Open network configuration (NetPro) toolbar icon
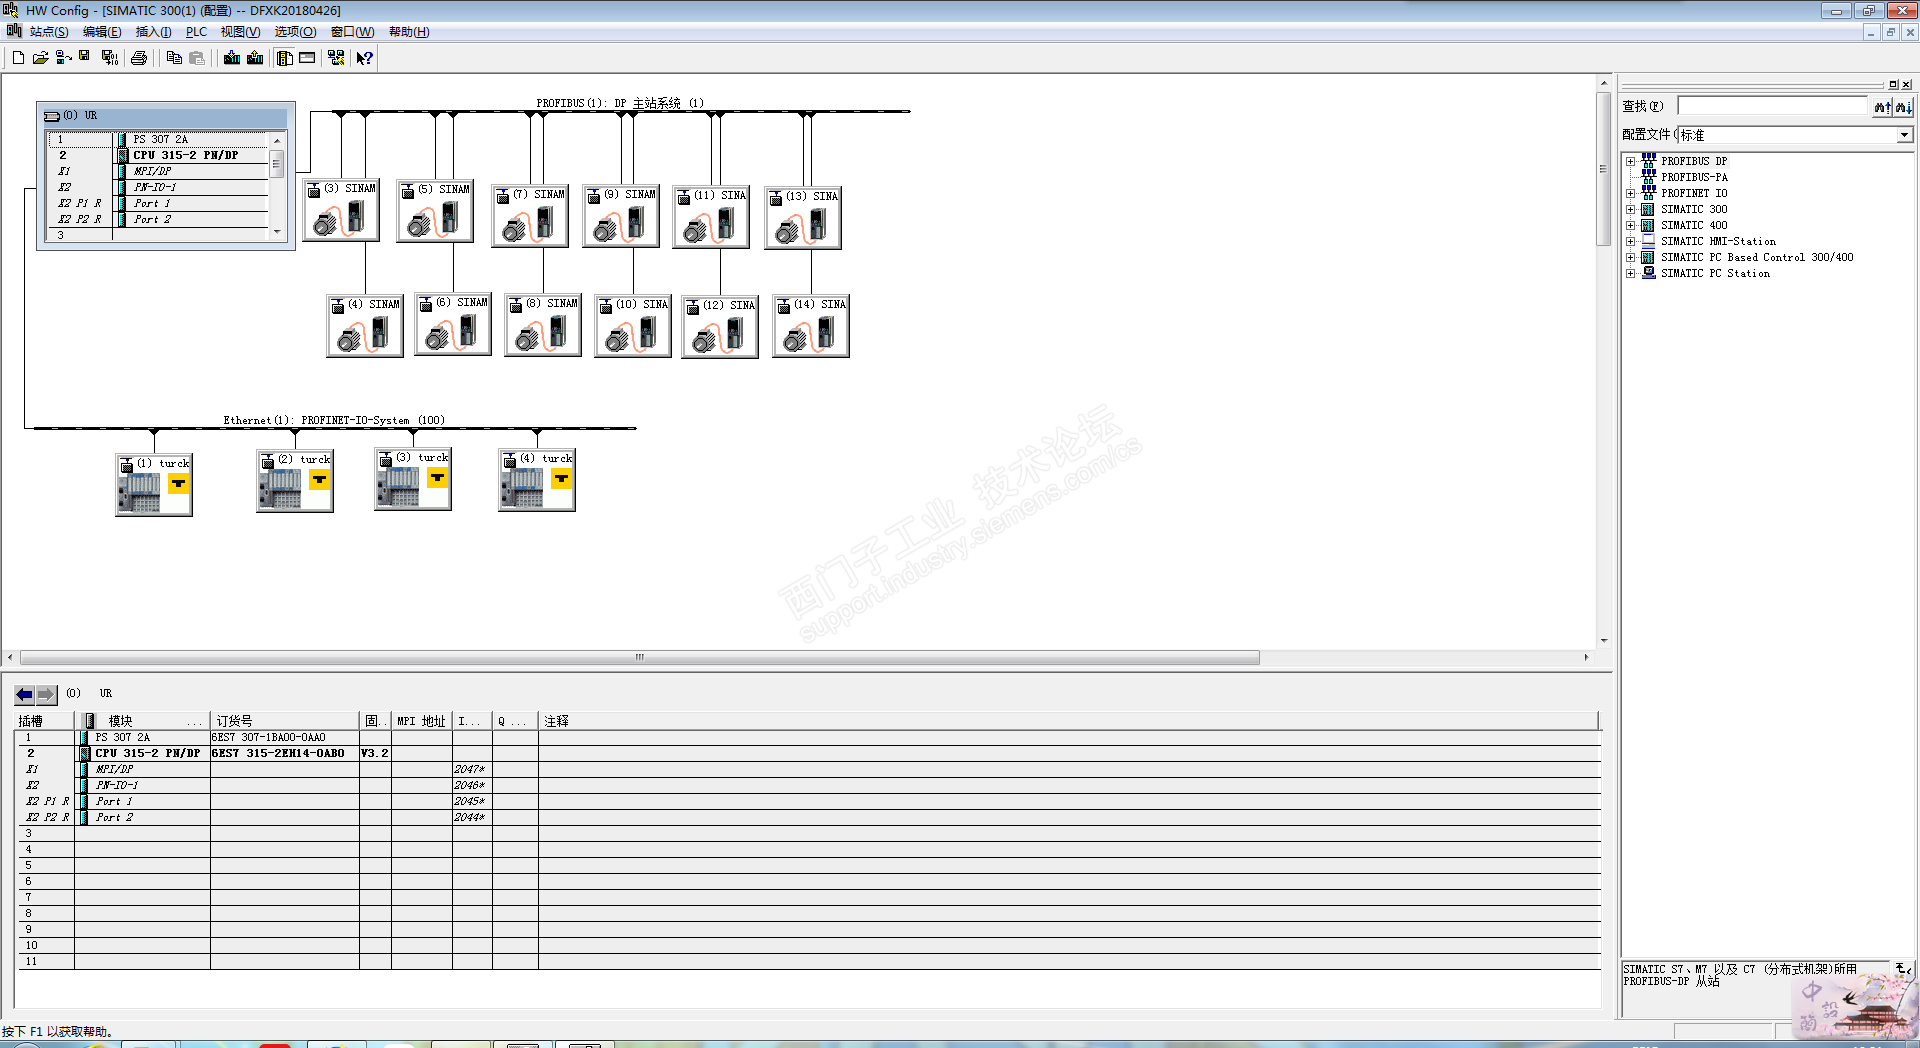1920x1048 pixels. [336, 58]
